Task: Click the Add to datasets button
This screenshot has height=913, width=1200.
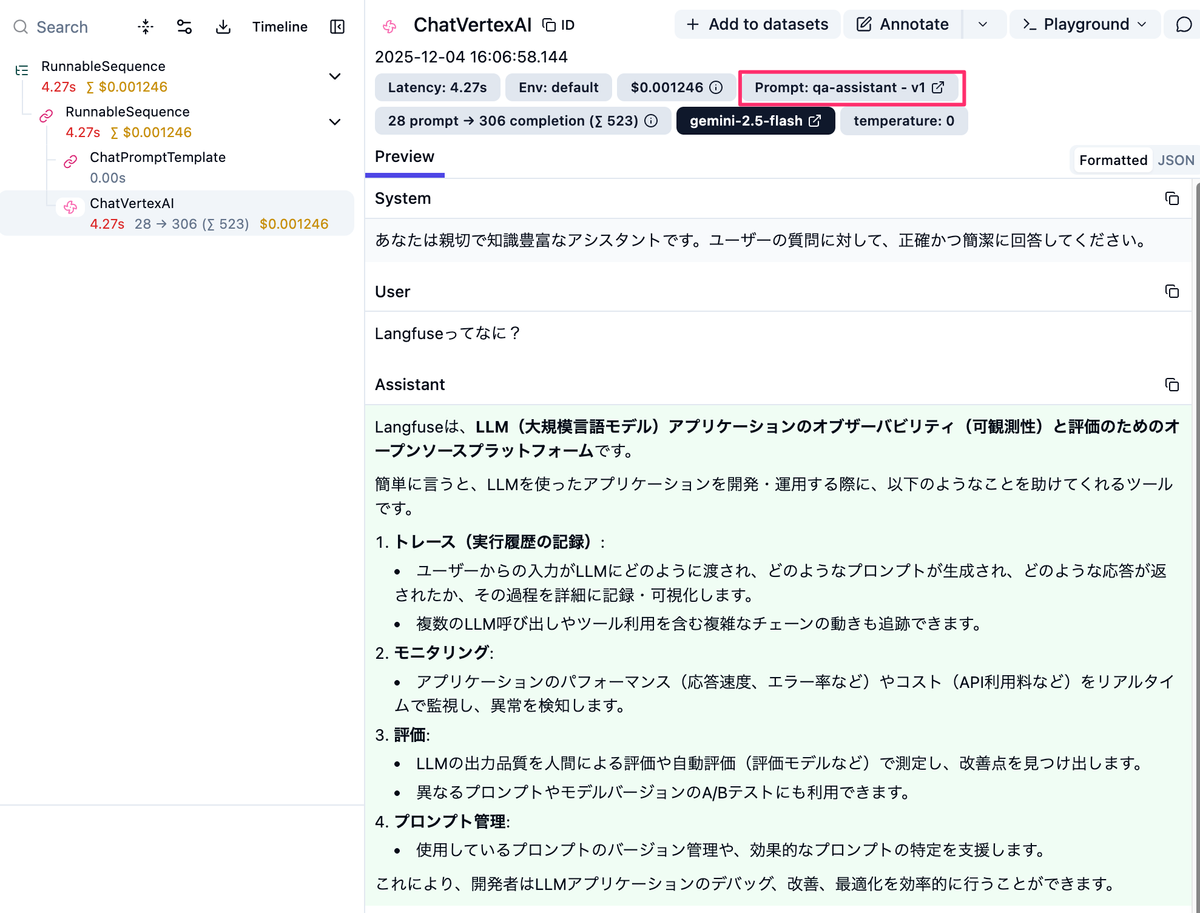Action: point(757,25)
